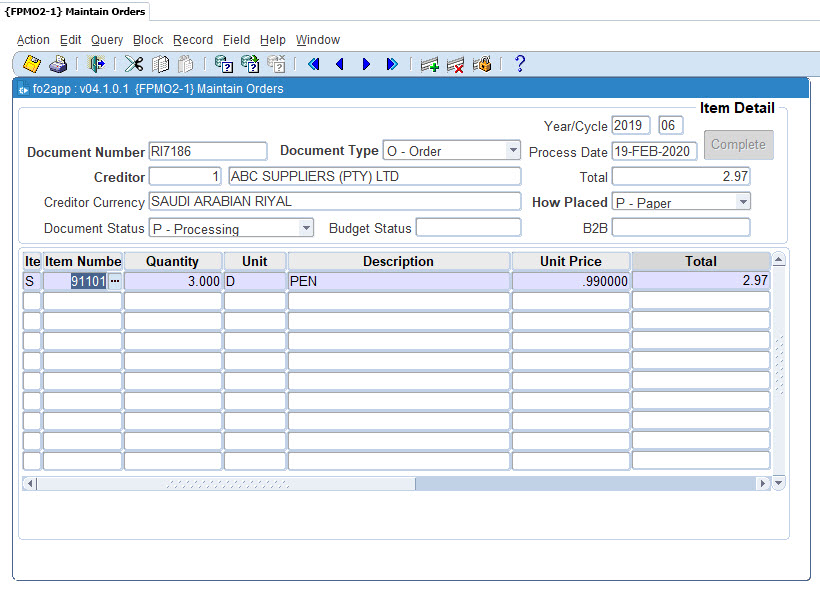Select the Cut (scissors) toolbar icon
The width and height of the screenshot is (820, 589).
point(133,63)
